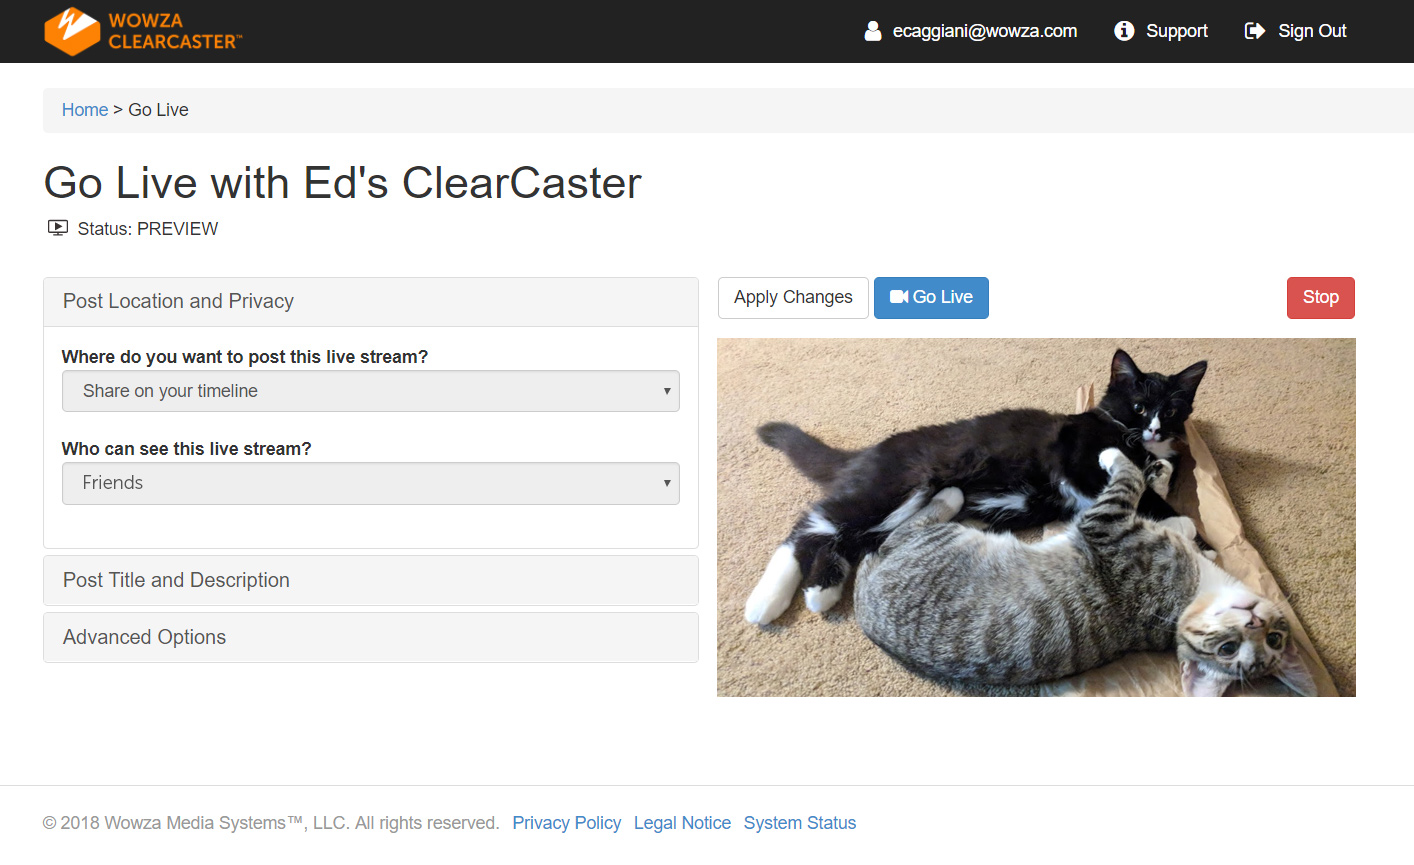1414x865 pixels.
Task: Click the Sign Out arrow icon
Action: (1254, 31)
